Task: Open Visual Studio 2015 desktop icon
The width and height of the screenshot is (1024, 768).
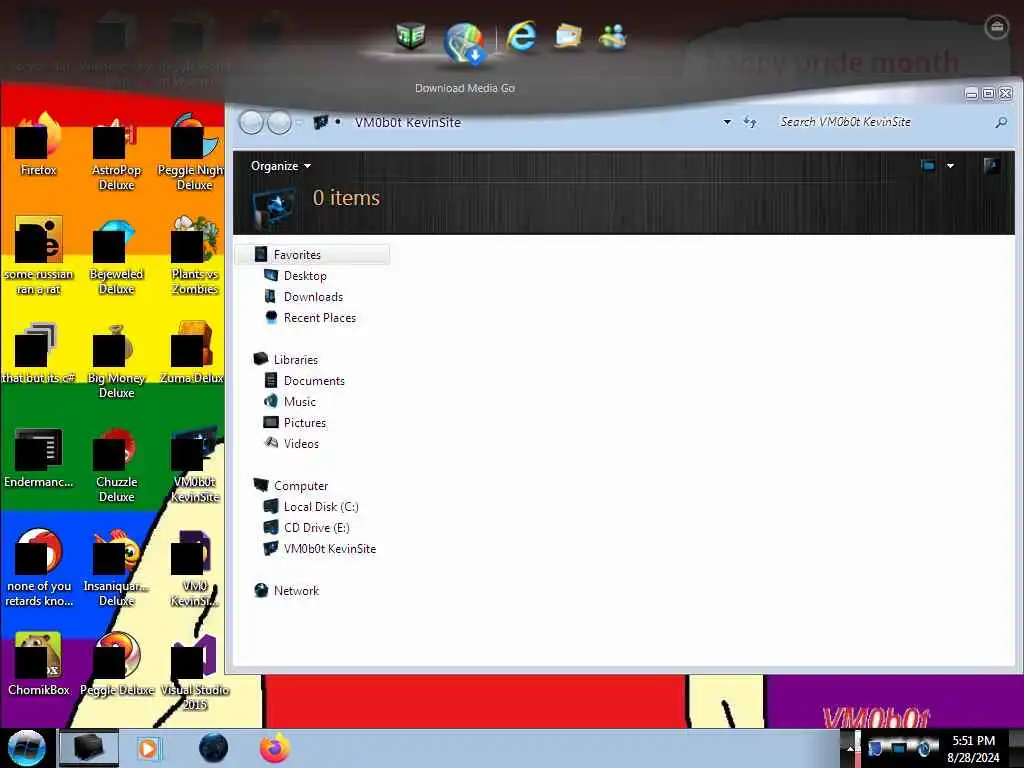Action: [x=194, y=673]
